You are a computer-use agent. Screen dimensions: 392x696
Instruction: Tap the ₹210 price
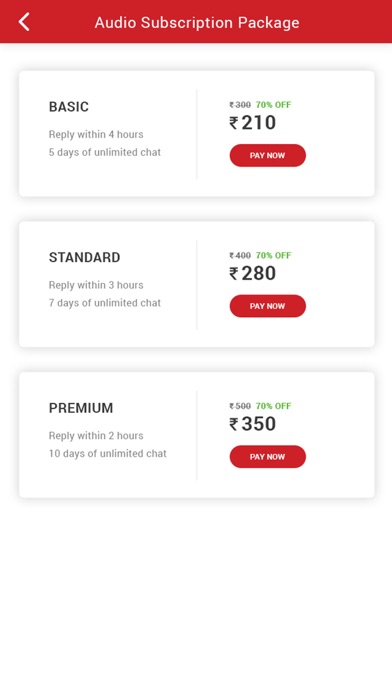click(253, 123)
